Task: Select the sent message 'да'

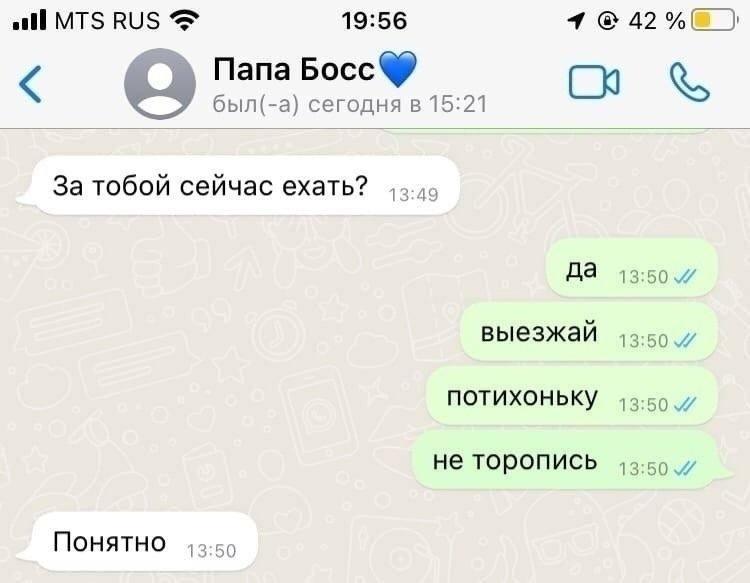Action: (632, 268)
